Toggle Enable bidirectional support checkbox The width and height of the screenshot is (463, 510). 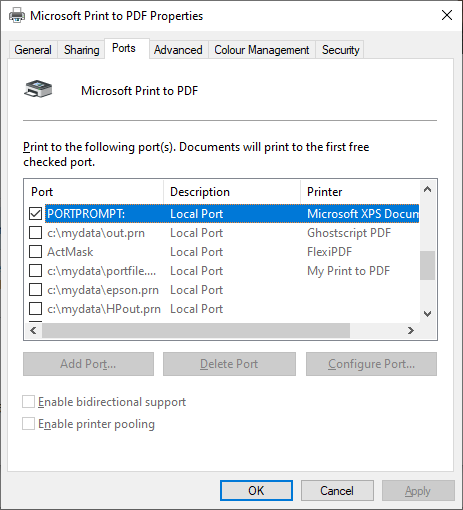pos(28,402)
